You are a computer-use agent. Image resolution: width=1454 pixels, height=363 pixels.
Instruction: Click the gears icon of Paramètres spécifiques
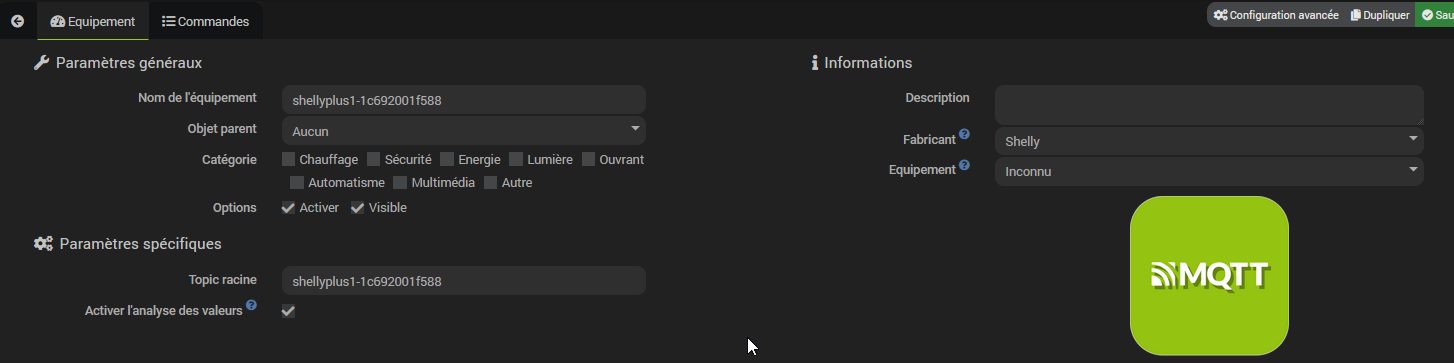coord(43,243)
